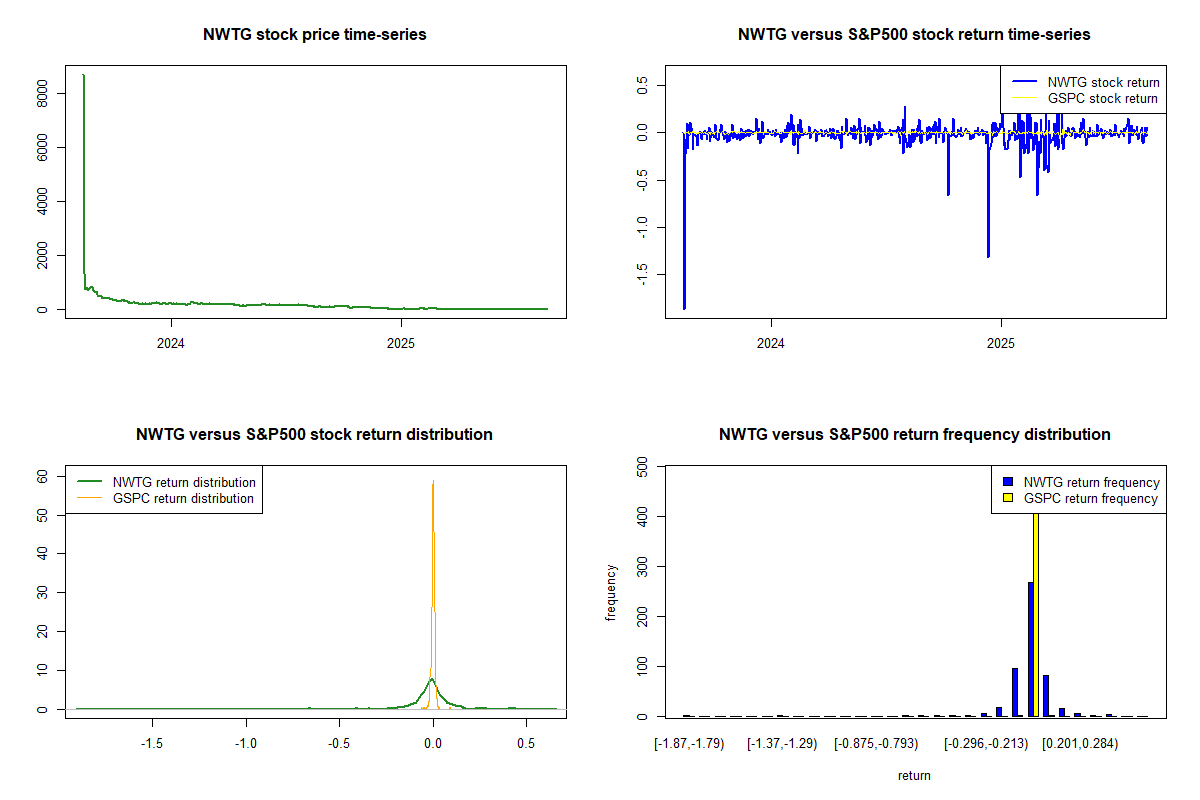This screenshot has height=800, width=1200.
Task: Click the 8000 y-axis label on price chart
Action: [x=44, y=93]
